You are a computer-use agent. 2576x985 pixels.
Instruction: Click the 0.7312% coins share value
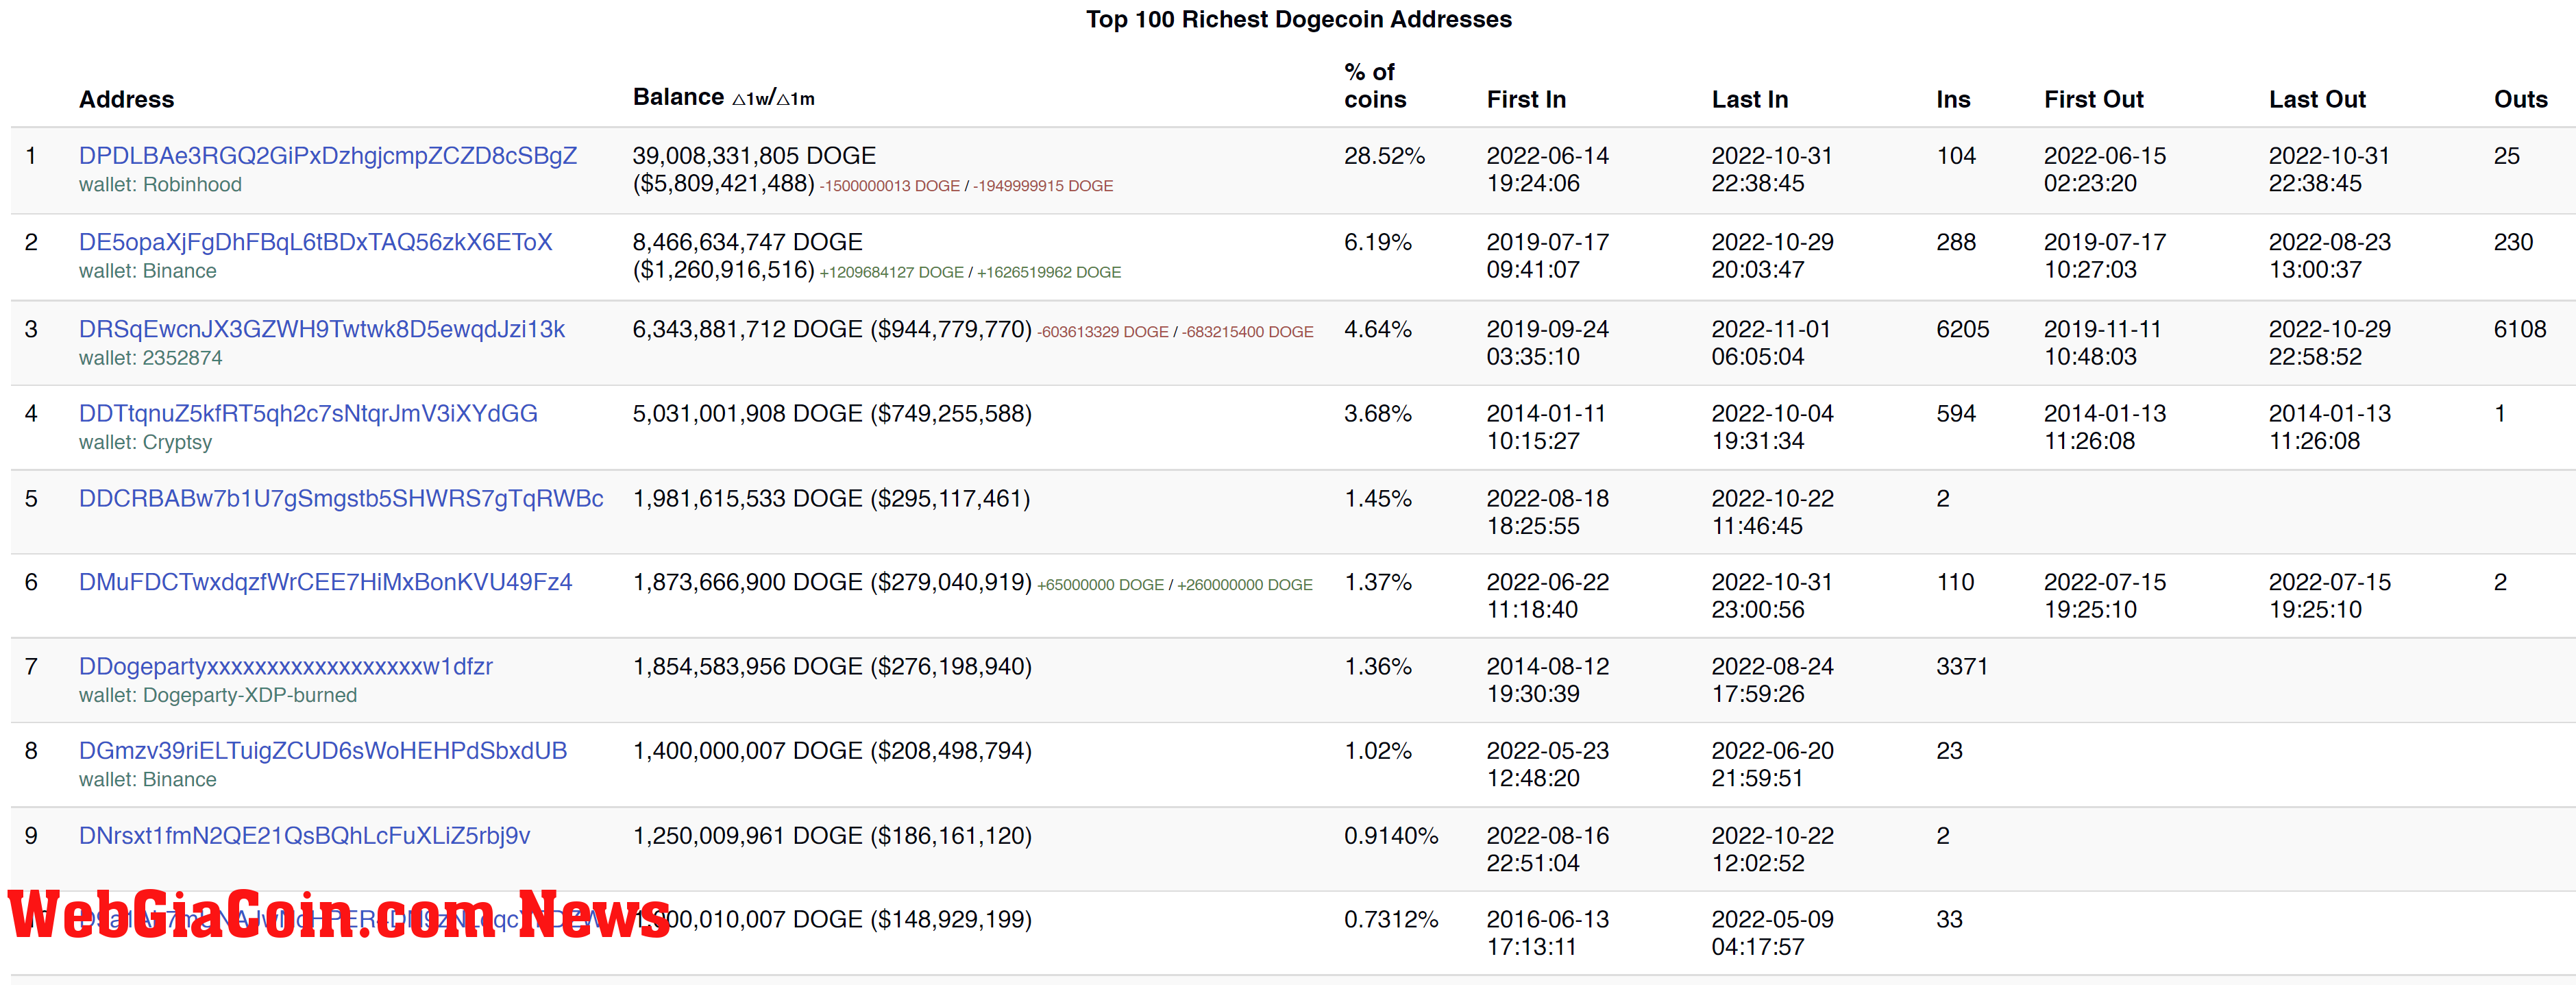click(1391, 919)
